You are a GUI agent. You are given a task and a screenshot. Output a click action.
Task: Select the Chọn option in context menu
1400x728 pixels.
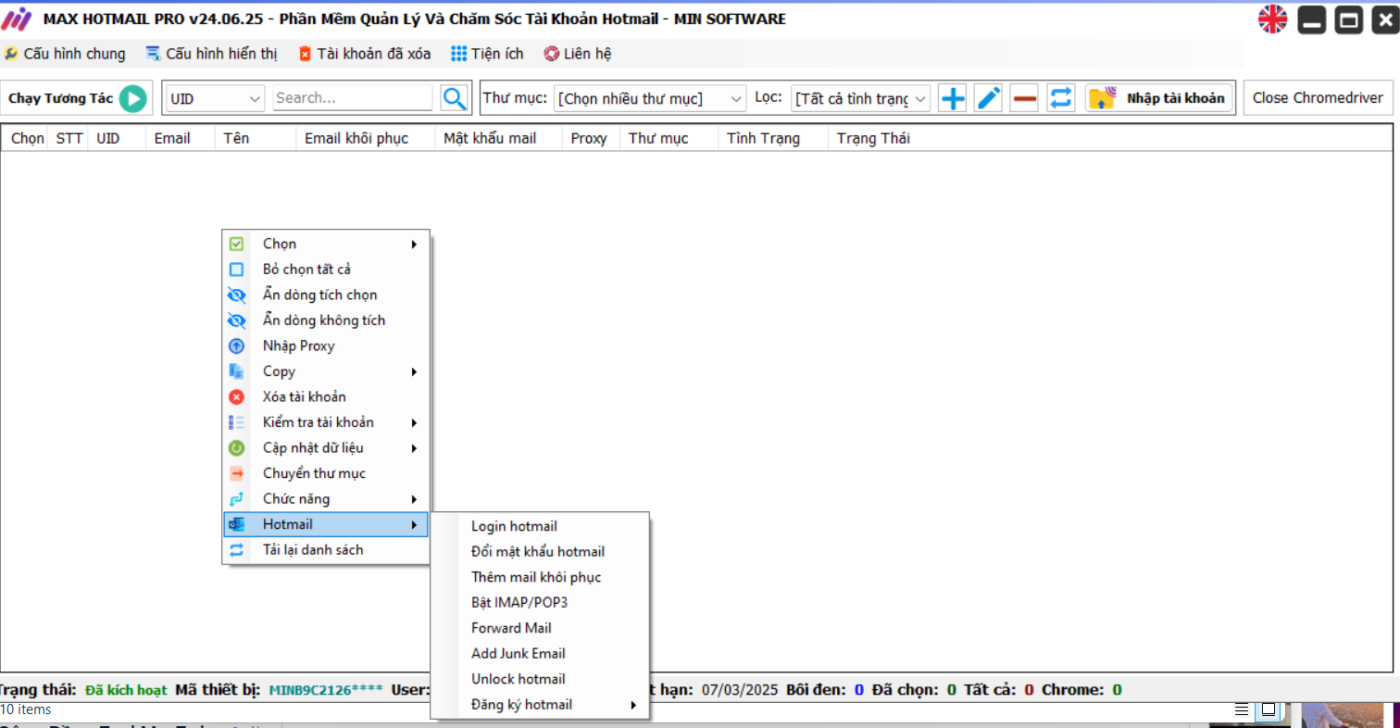click(x=278, y=243)
